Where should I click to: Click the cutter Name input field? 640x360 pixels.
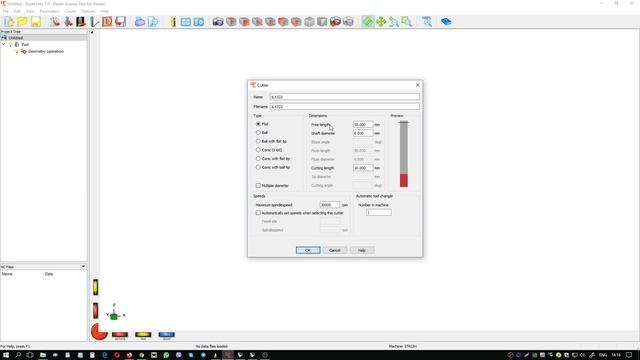[x=344, y=97]
